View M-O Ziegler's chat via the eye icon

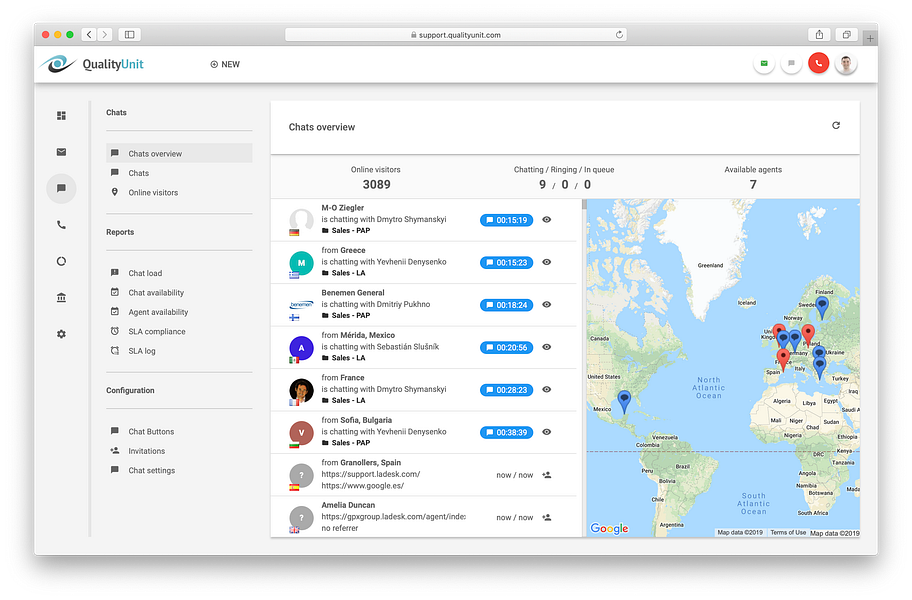546,220
